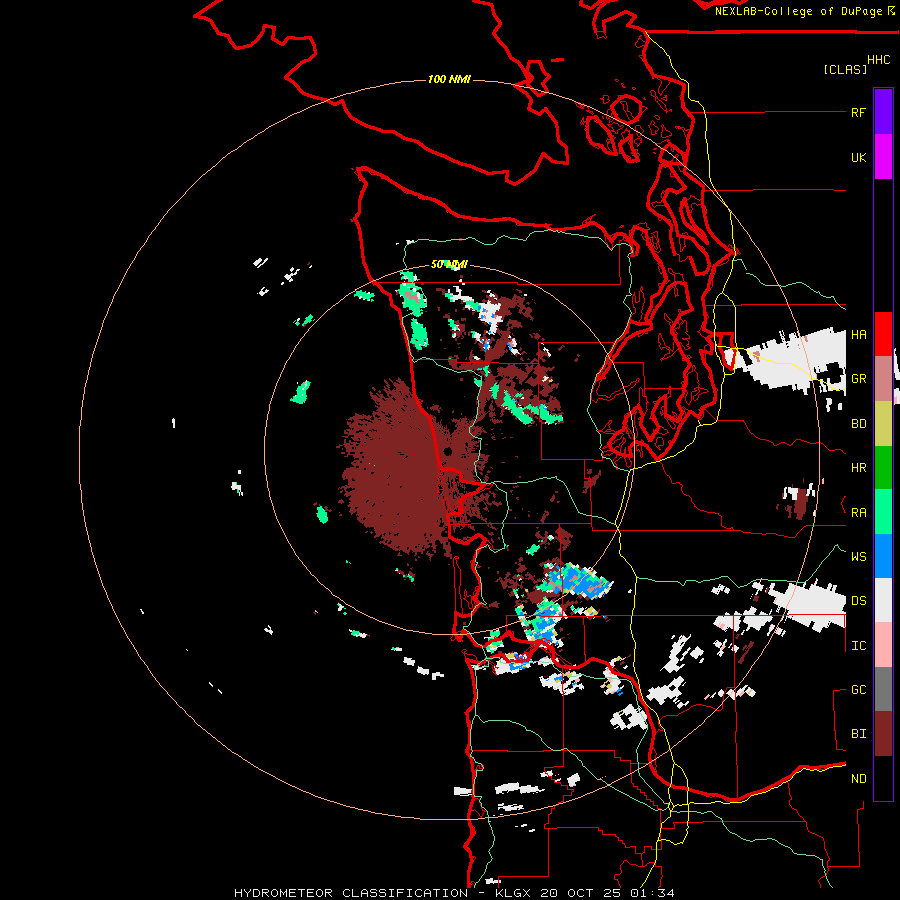Screen dimensions: 900x900
Task: Click the DS white legend color swatch
Action: click(883, 600)
